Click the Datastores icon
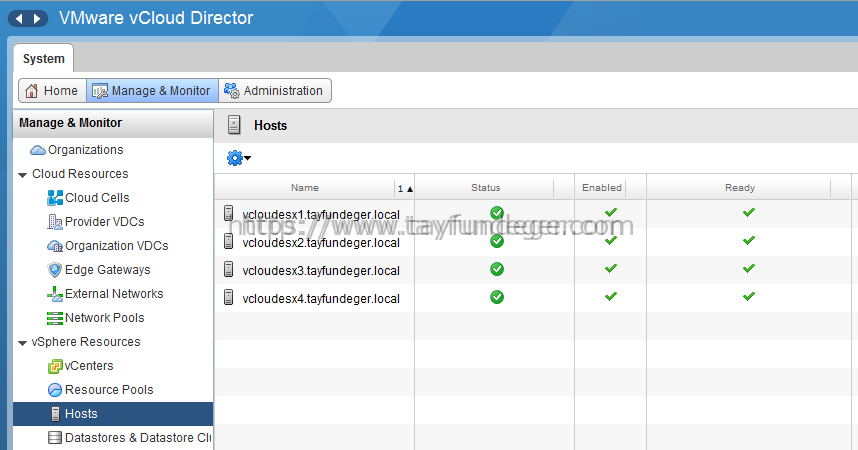This screenshot has height=450, width=858. point(55,437)
